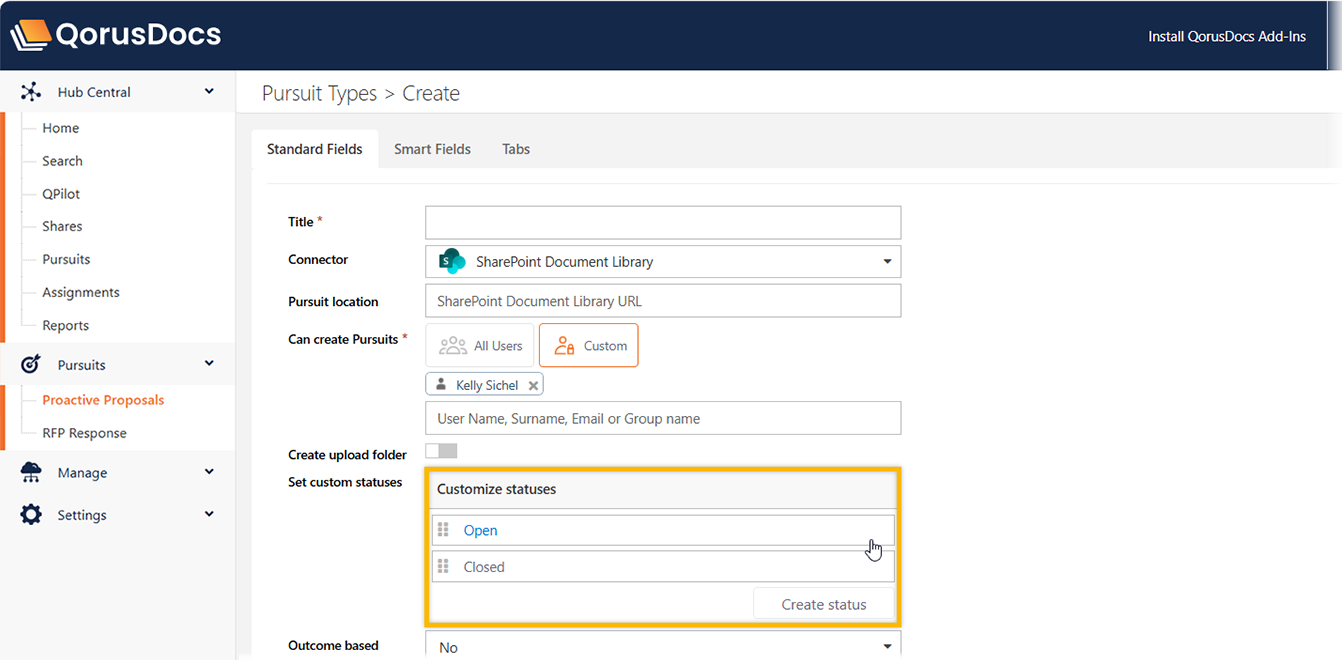1342x660 pixels.
Task: Select Custom permission option
Action: pos(589,346)
